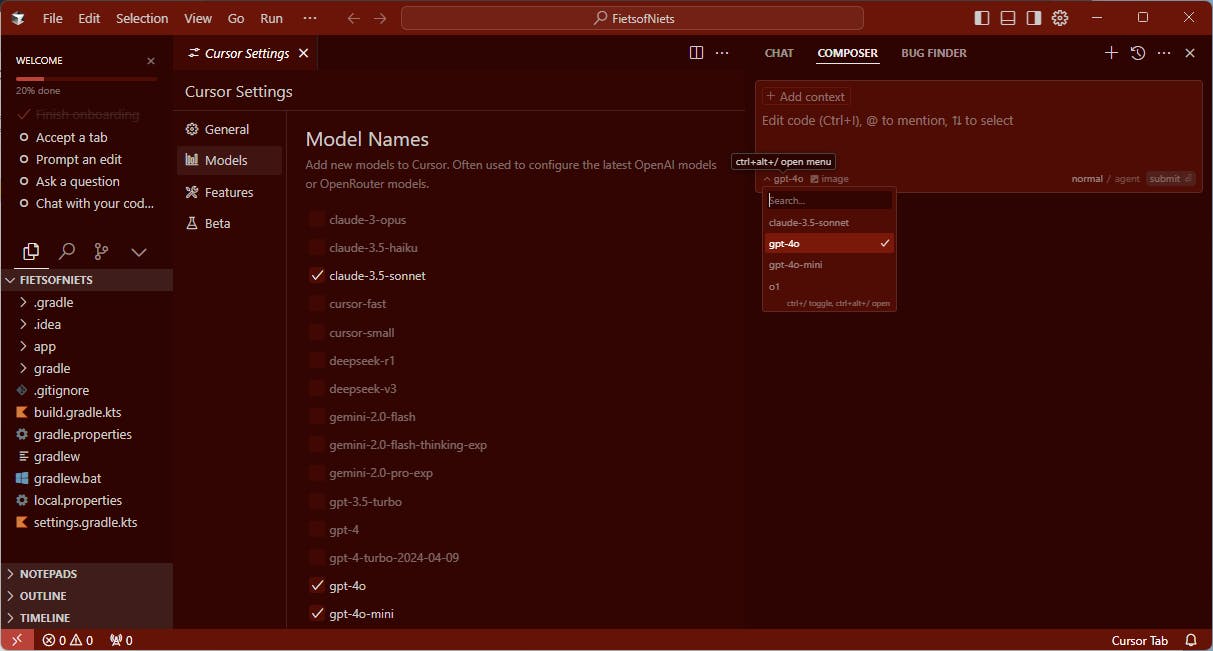Expand the Notepads section
This screenshot has width=1213, height=651.
tap(86, 574)
